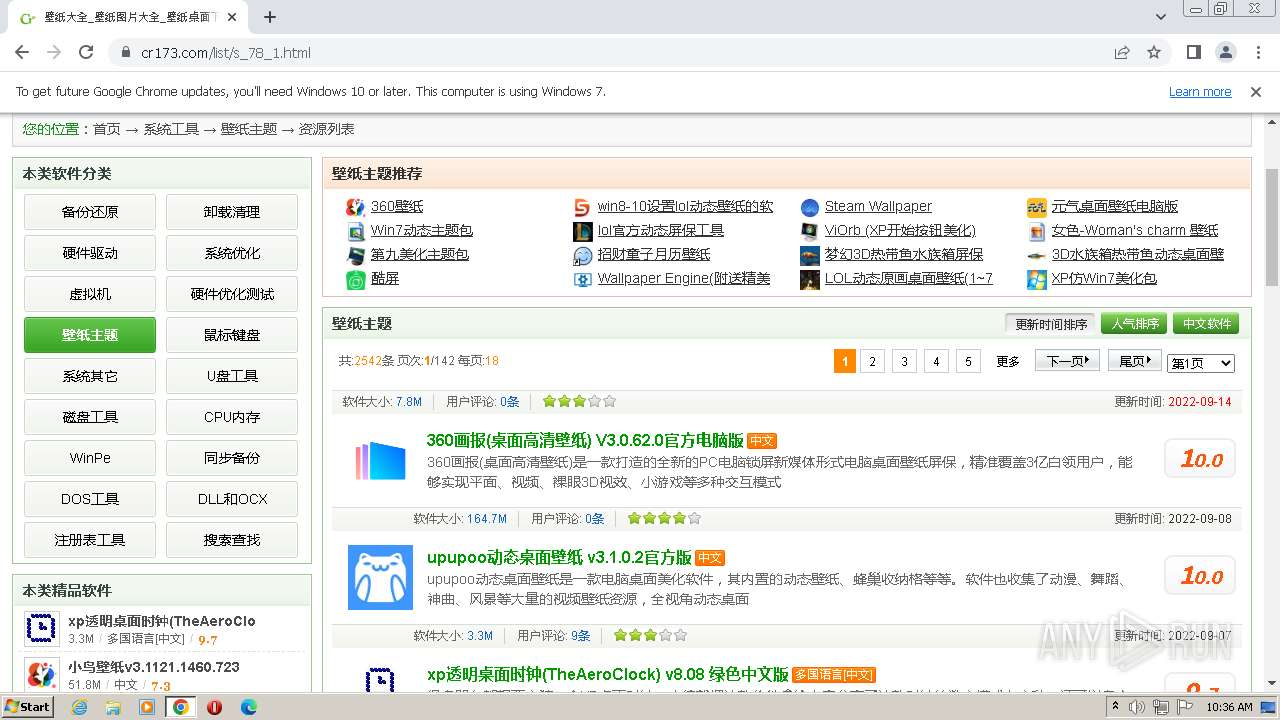The image size is (1280, 720).
Task: Open Chrome's three-dot menu
Action: (1258, 52)
